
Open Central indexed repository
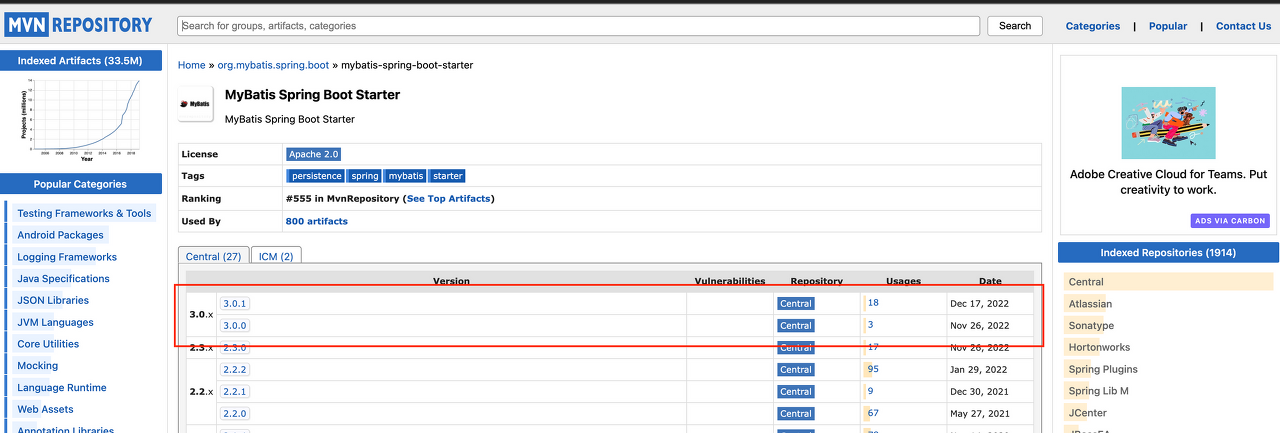[1086, 282]
